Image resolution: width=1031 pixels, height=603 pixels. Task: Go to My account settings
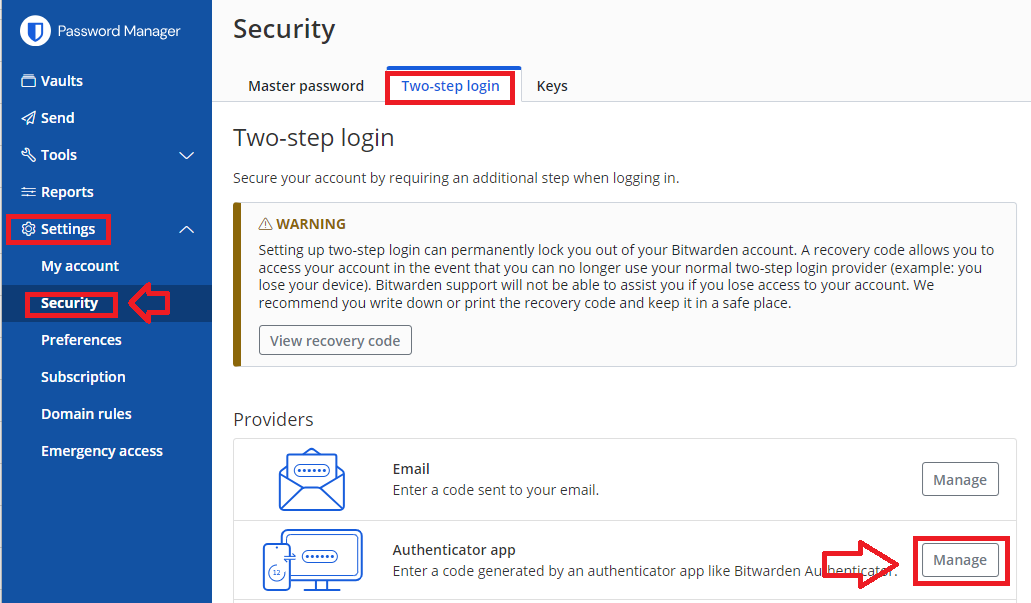pyautogui.click(x=80, y=266)
